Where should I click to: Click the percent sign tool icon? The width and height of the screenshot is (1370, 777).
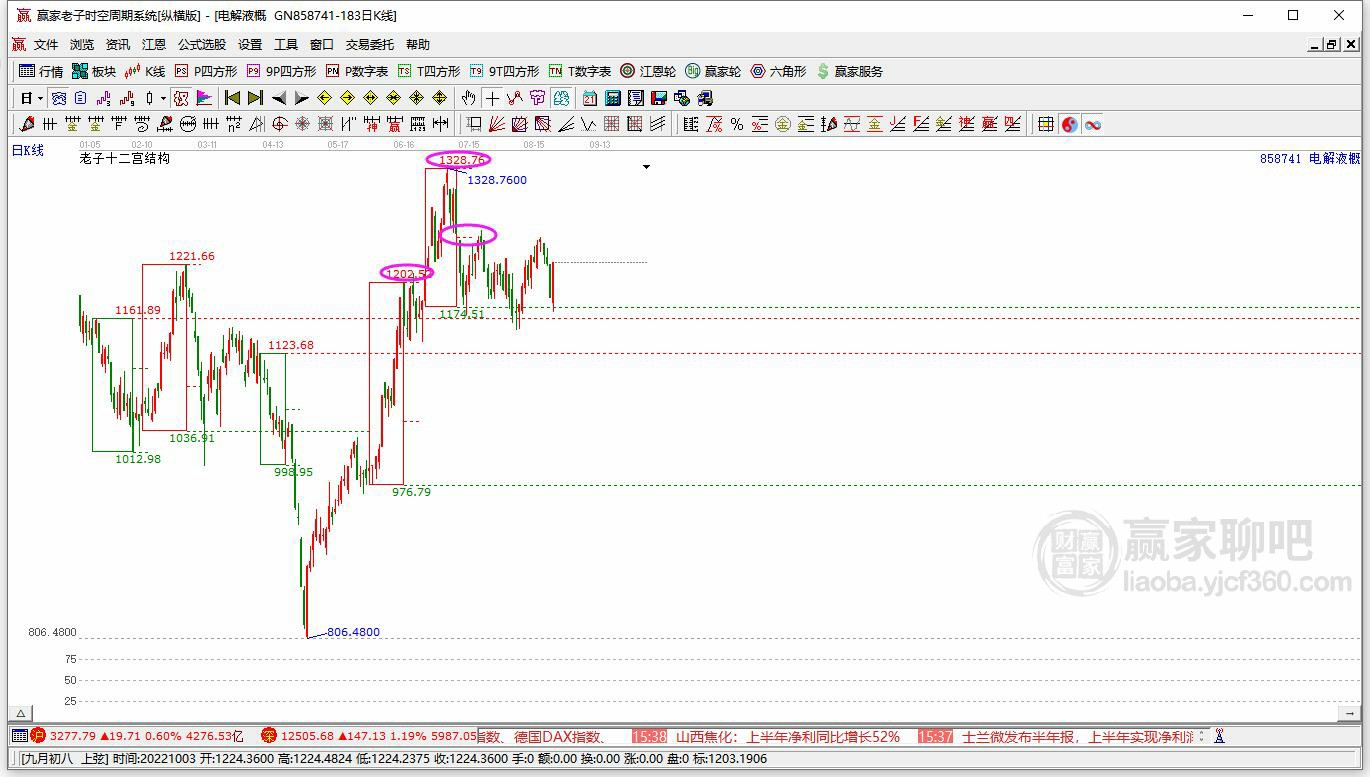tap(737, 124)
